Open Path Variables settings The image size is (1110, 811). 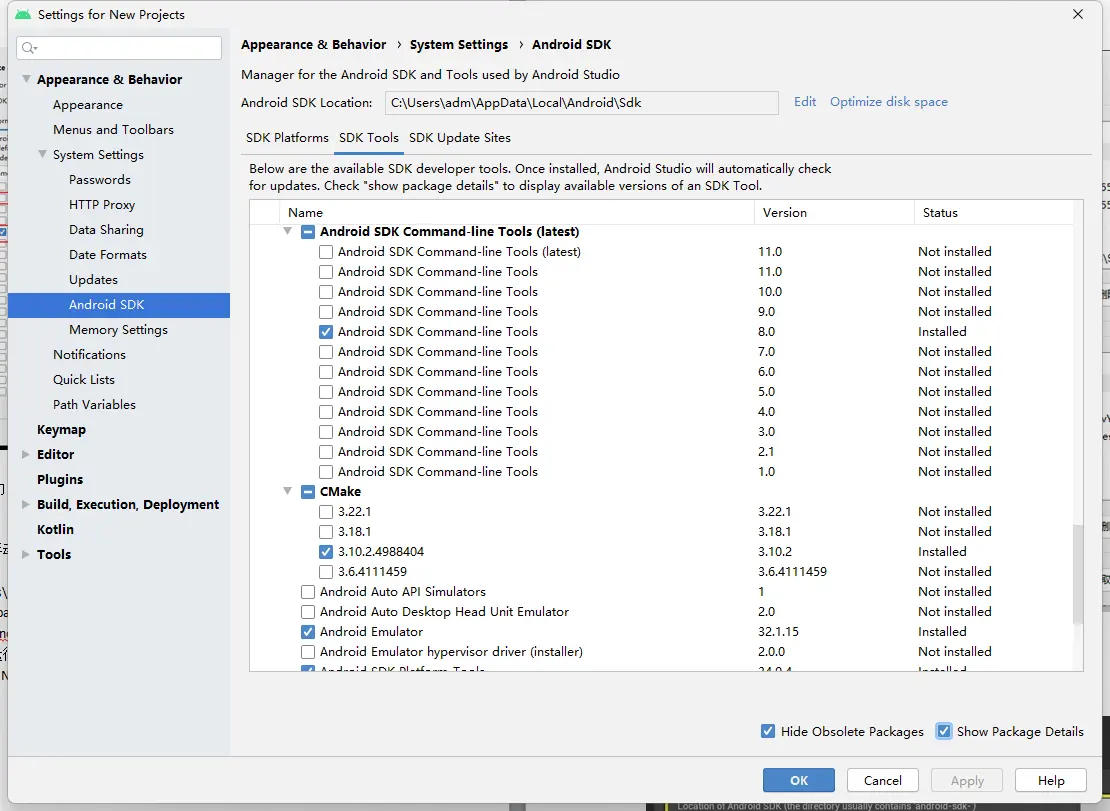pos(94,405)
